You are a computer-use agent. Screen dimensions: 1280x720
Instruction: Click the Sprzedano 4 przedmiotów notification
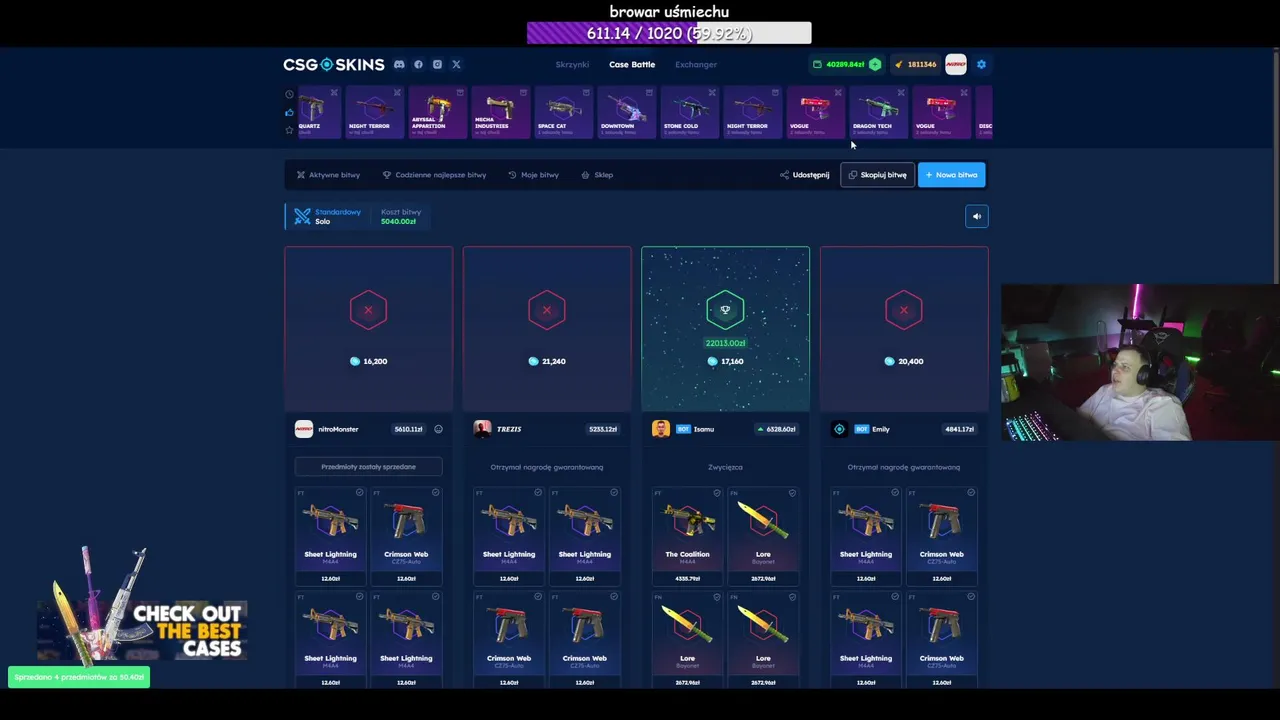79,677
